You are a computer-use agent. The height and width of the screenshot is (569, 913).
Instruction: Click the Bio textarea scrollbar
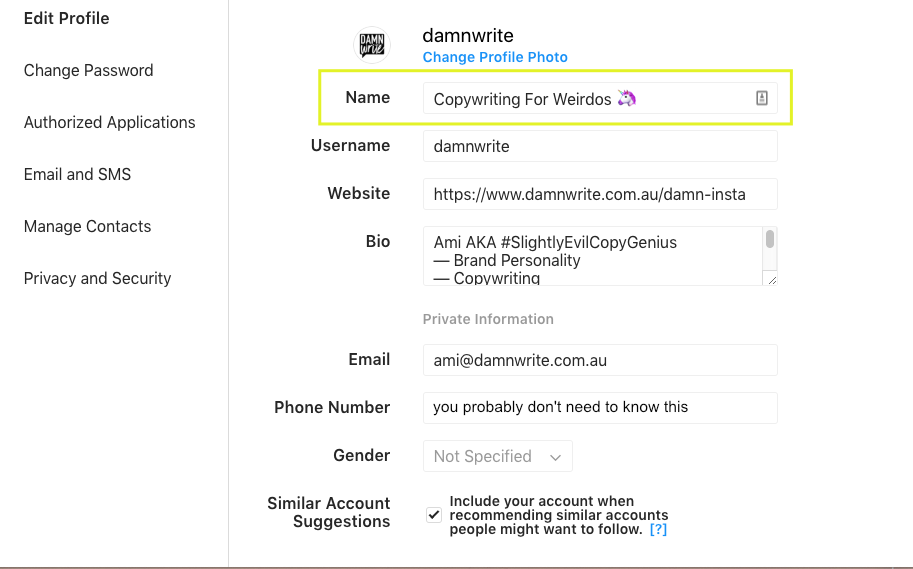[769, 240]
